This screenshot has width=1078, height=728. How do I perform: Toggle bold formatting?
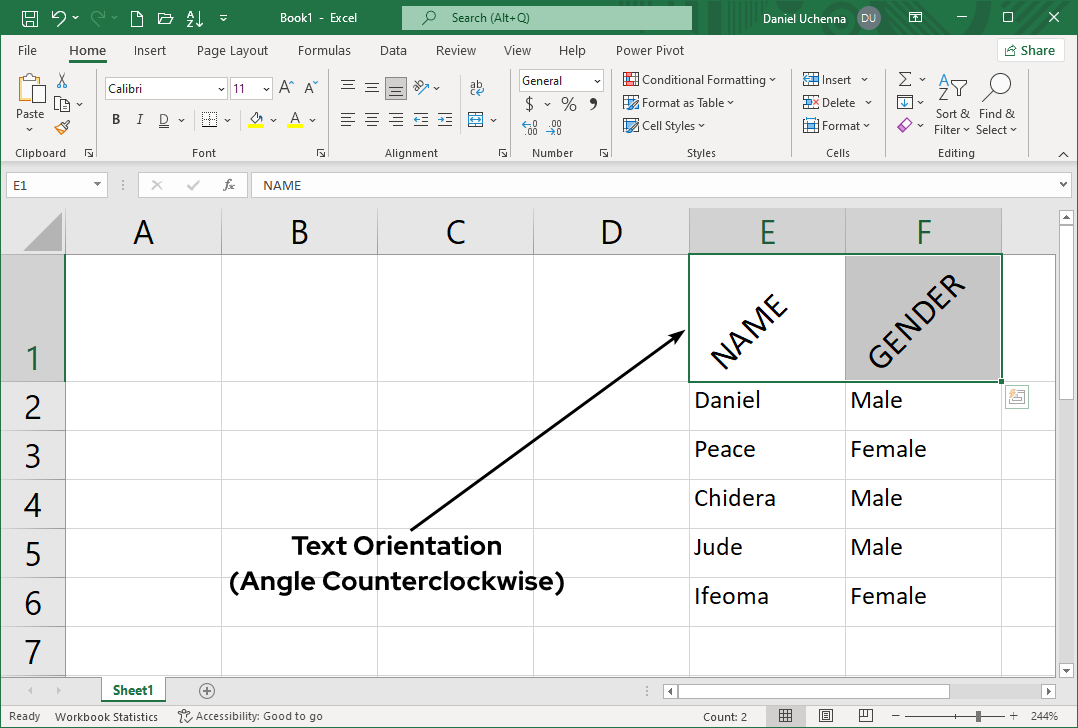(115, 119)
